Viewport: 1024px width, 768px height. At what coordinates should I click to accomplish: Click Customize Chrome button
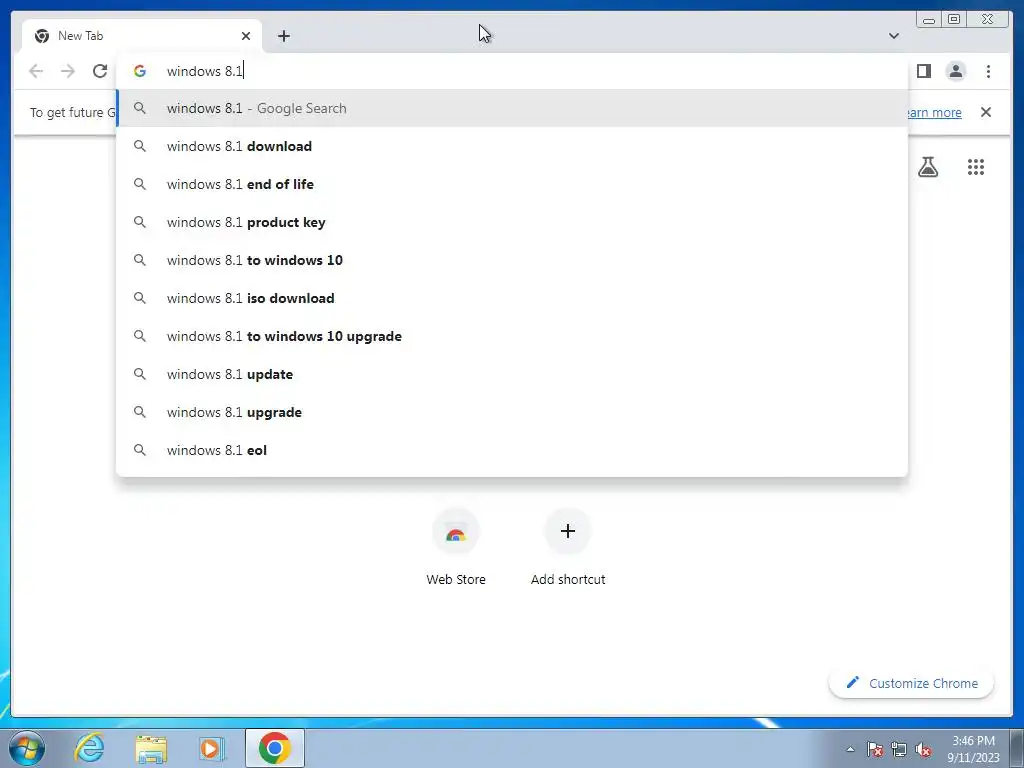click(911, 683)
